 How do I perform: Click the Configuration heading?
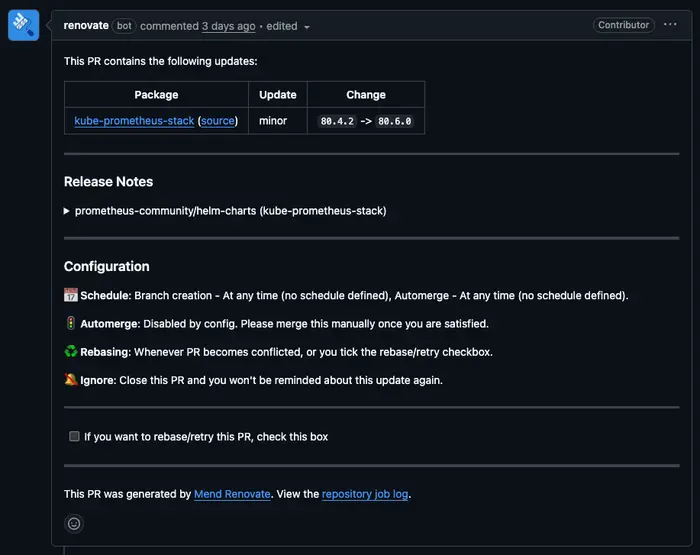point(107,267)
